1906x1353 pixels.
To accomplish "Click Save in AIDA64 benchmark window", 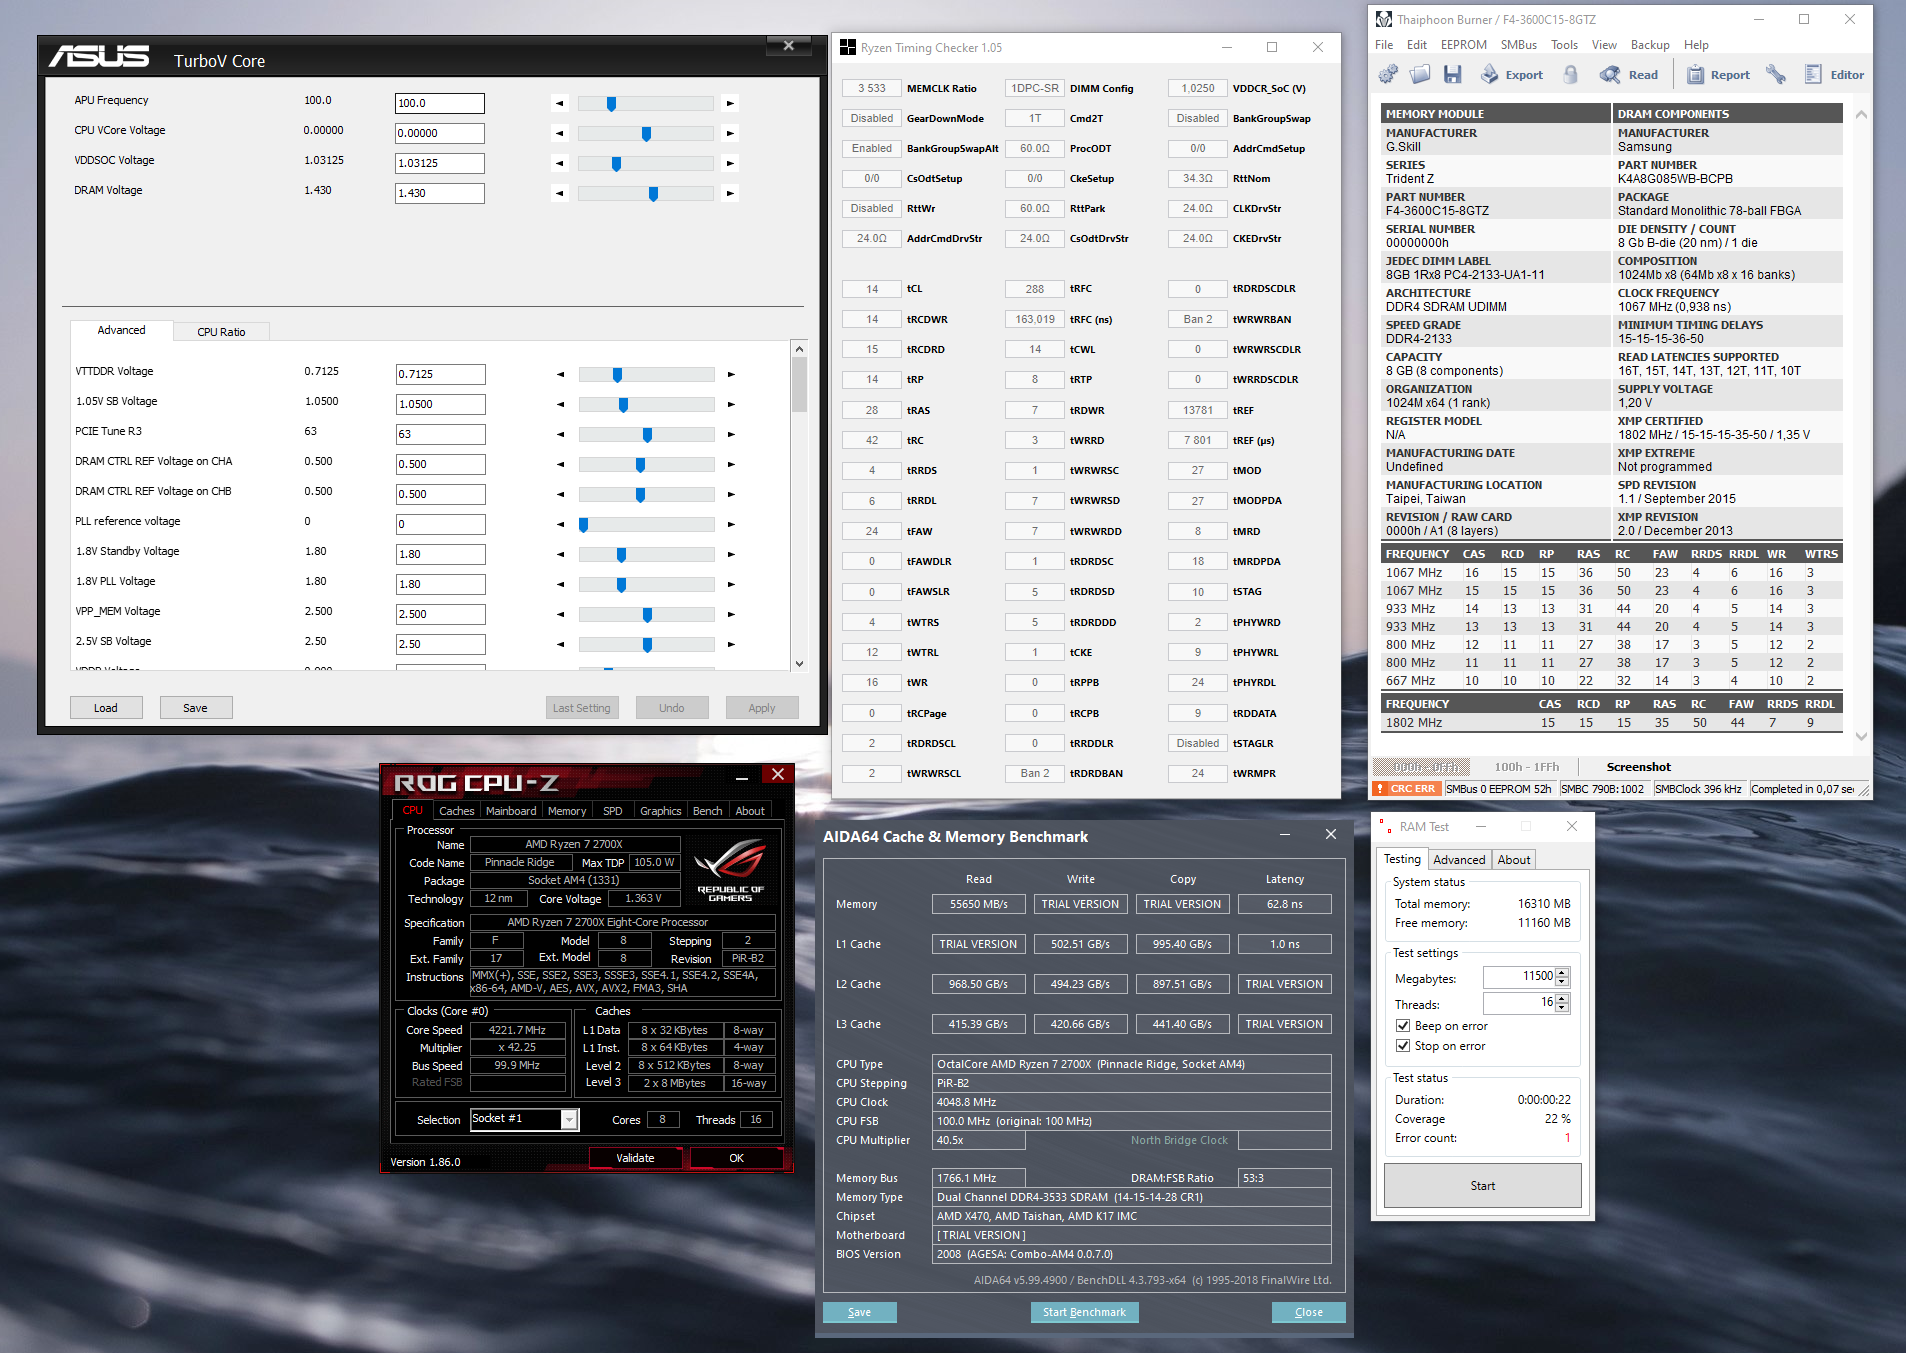I will pos(859,1312).
